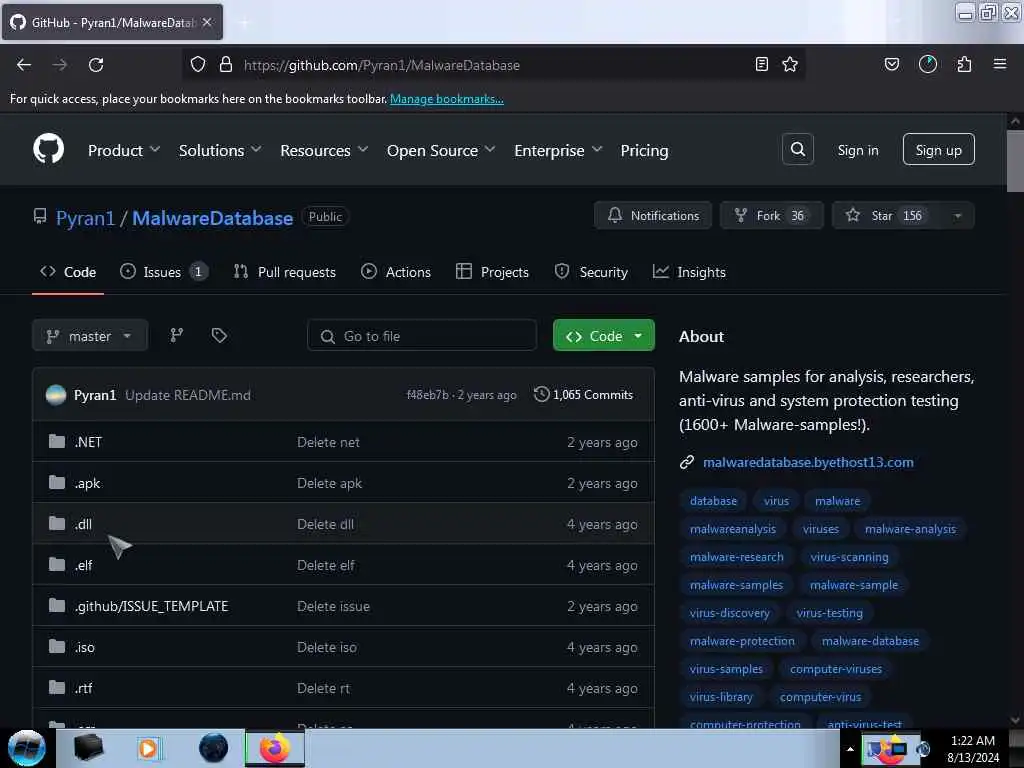Switch to the Projects tab
Screen dimensions: 1024x768
[492, 272]
